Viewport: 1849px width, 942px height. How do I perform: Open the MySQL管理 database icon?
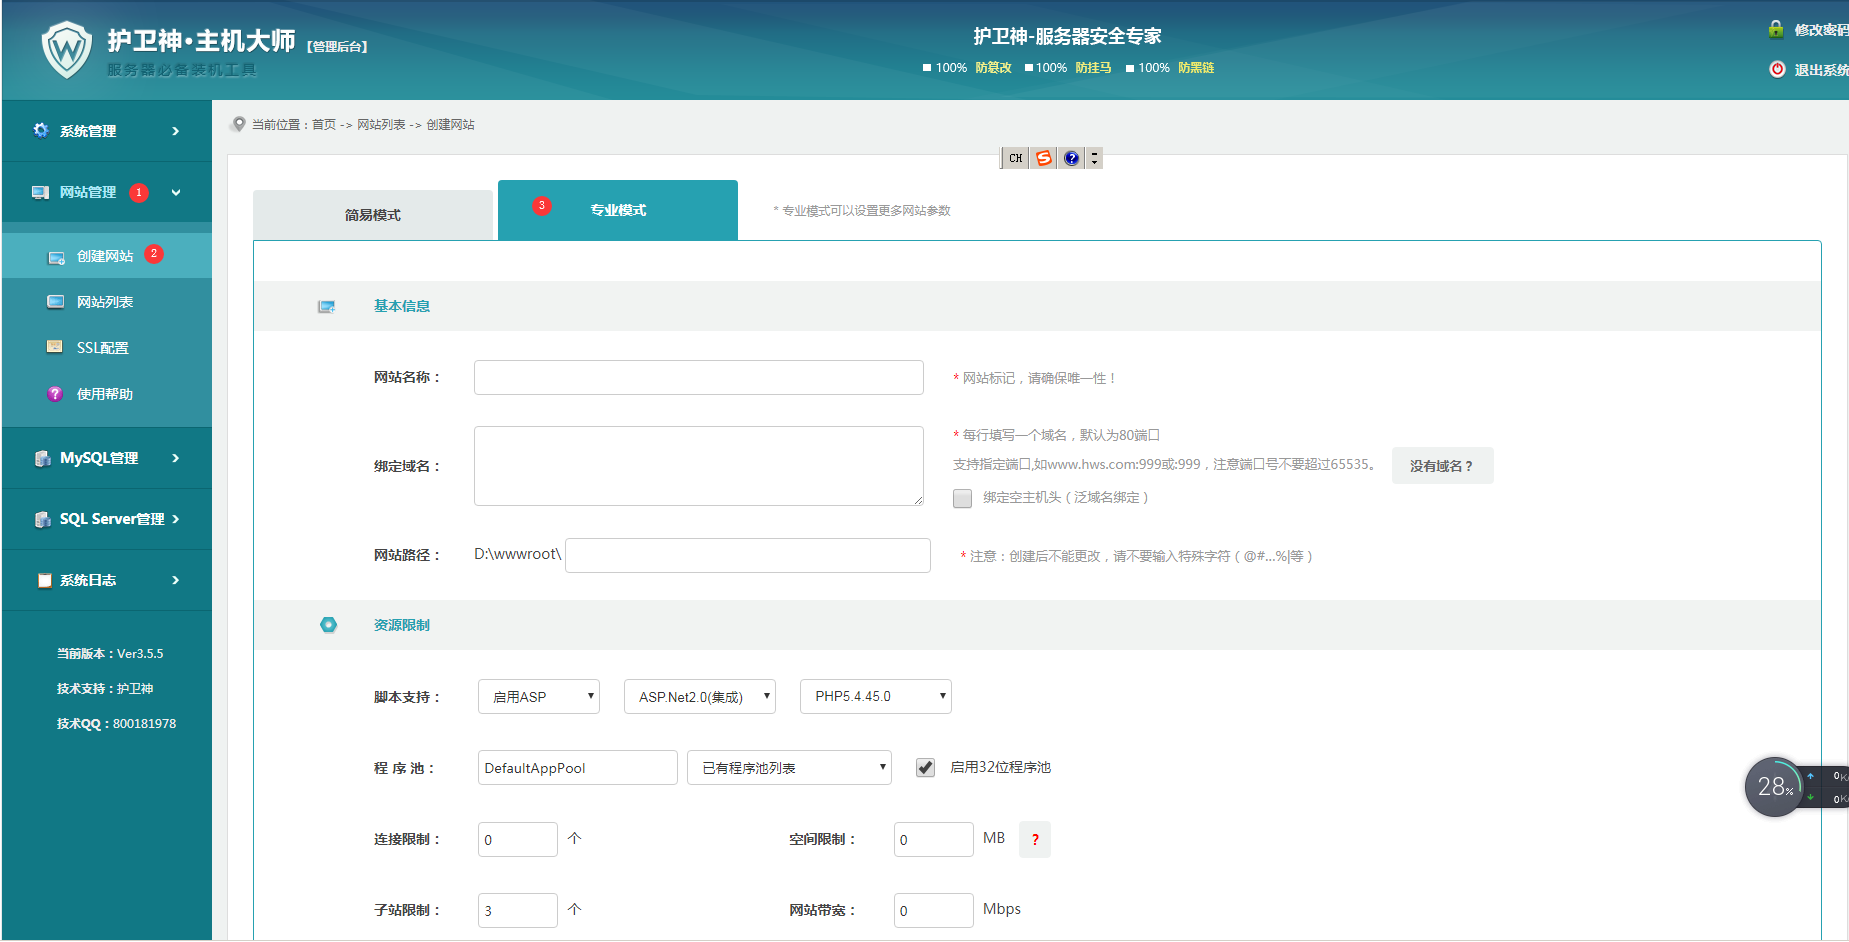[x=41, y=458]
